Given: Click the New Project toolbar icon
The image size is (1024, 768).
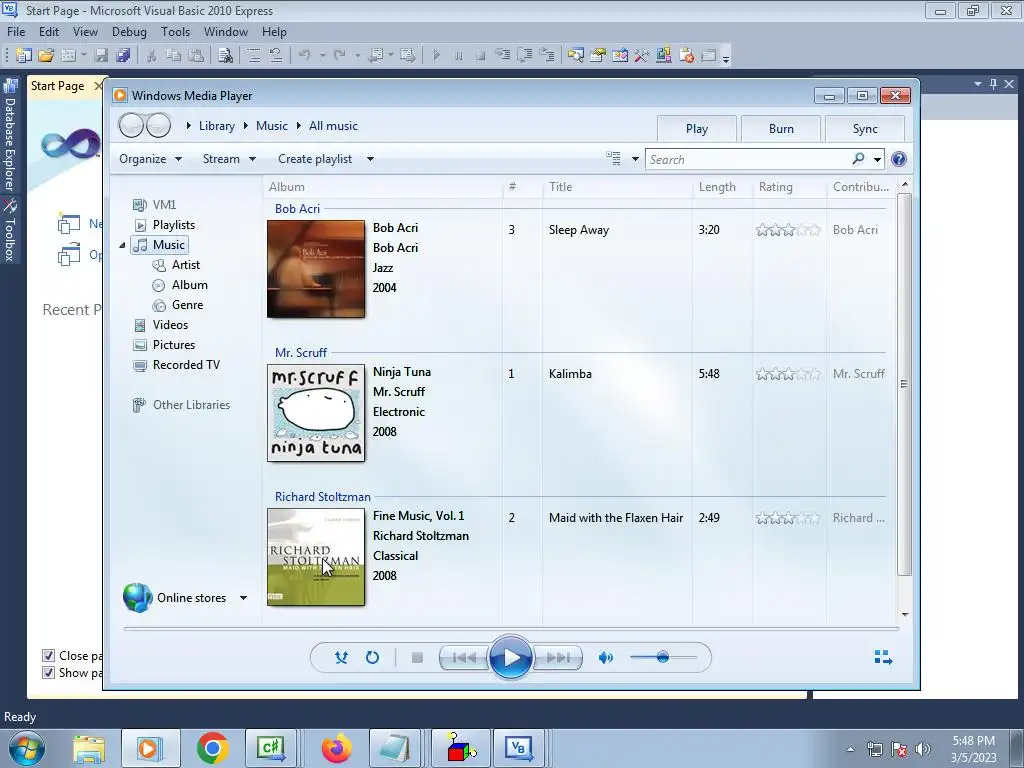Looking at the screenshot, I should point(24,56).
